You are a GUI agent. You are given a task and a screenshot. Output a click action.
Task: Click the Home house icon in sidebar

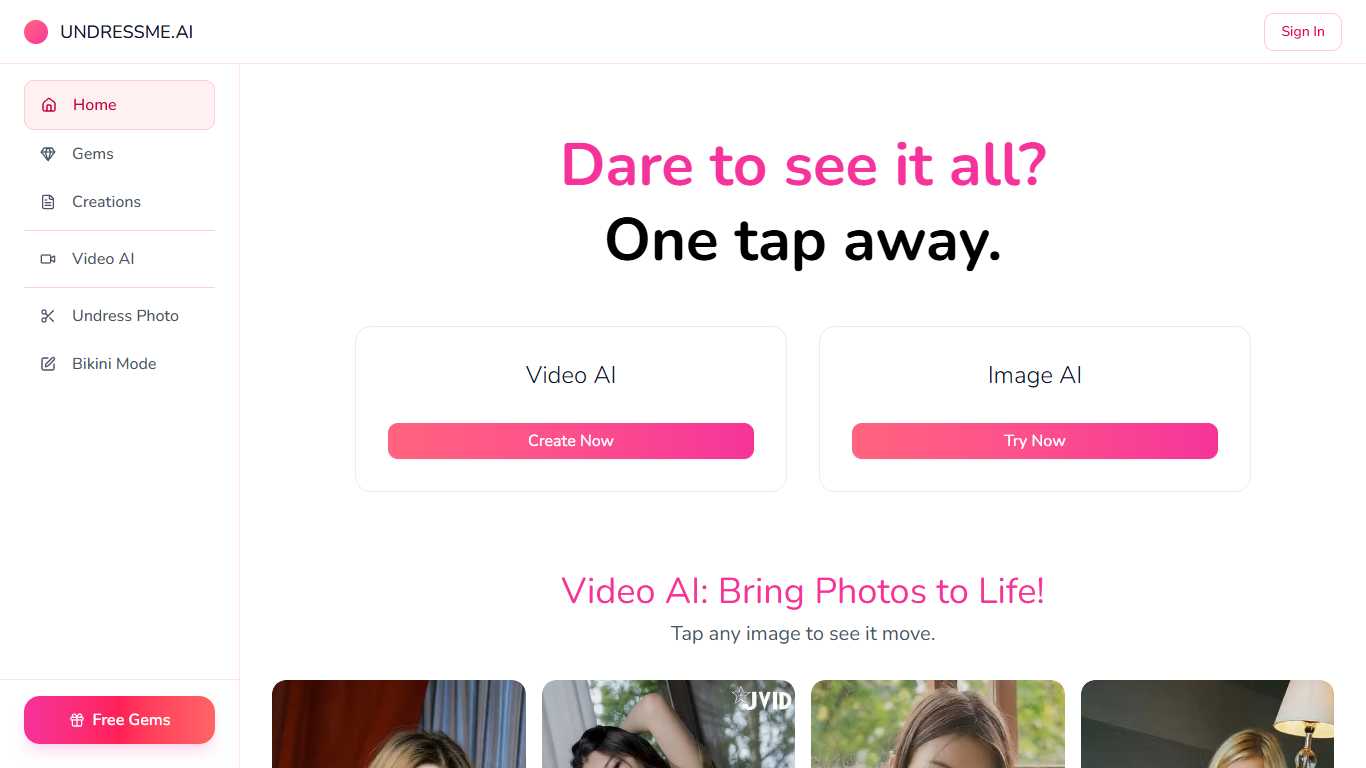(49, 105)
